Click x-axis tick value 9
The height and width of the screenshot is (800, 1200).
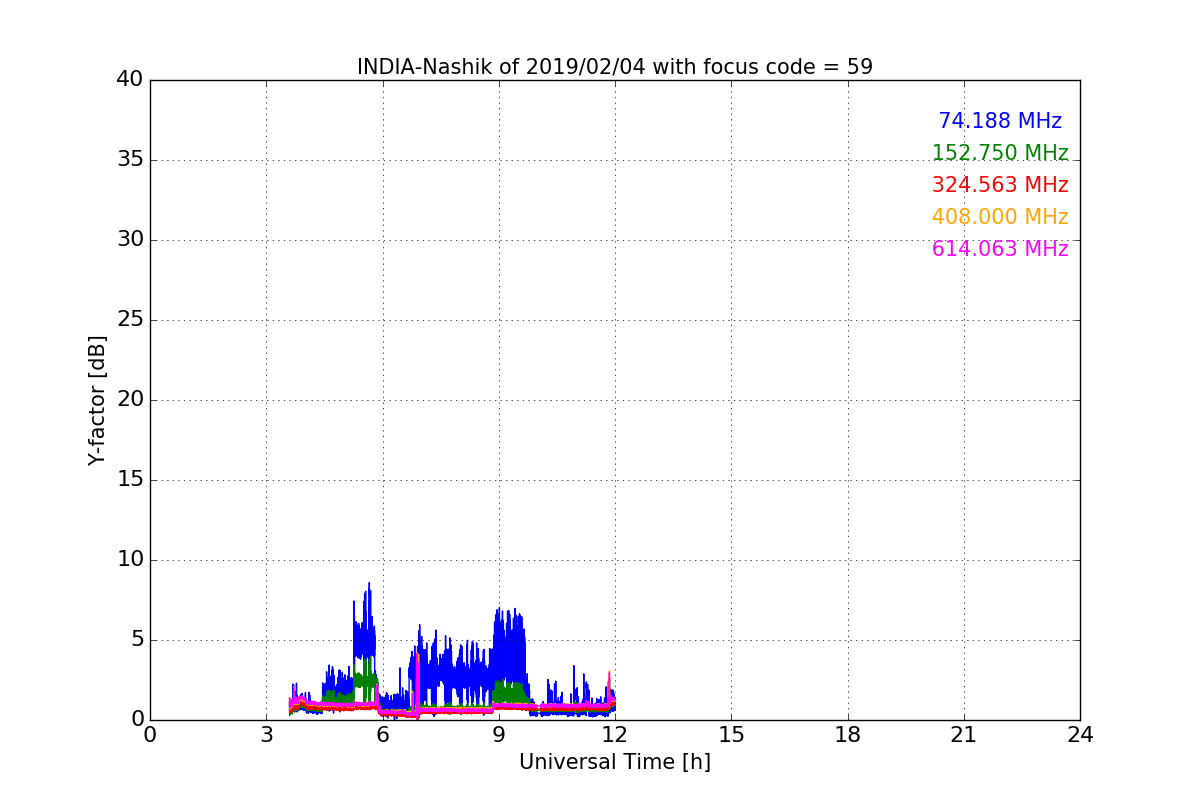click(x=499, y=735)
